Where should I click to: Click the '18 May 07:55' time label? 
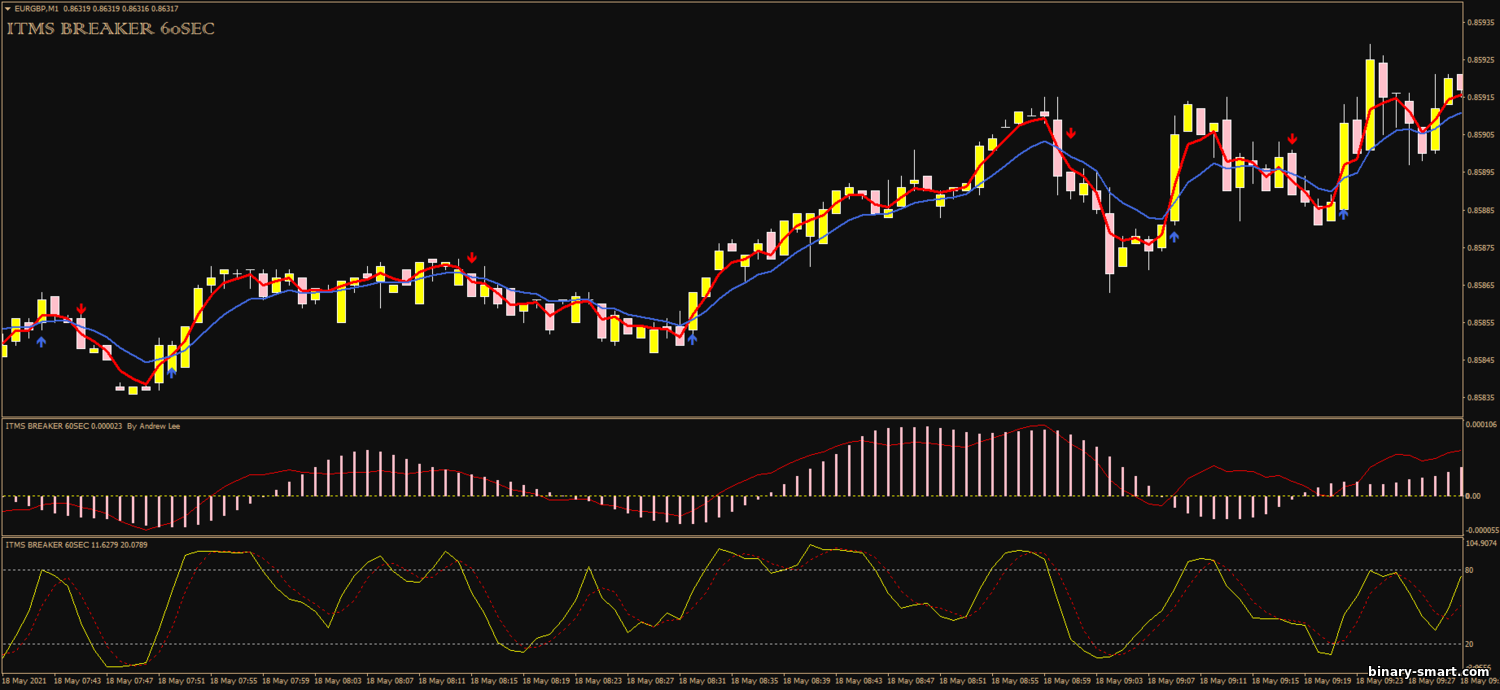click(233, 680)
